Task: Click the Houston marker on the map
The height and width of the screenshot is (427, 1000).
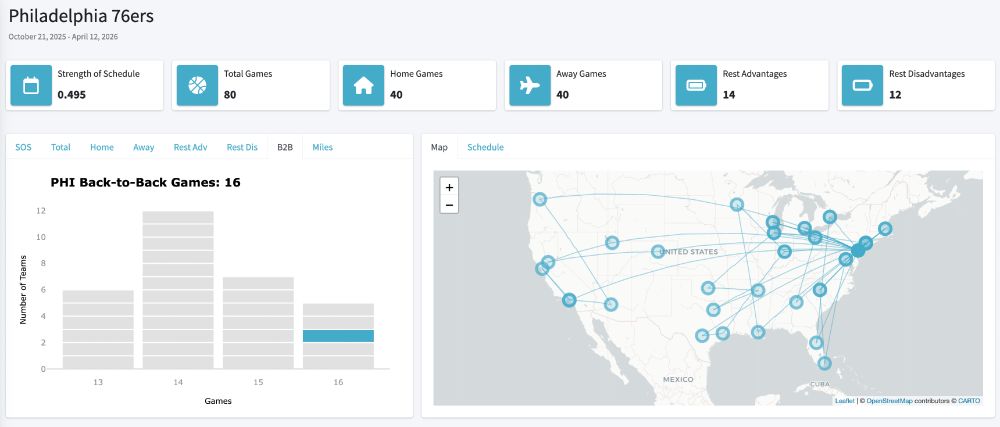Action: 722,333
